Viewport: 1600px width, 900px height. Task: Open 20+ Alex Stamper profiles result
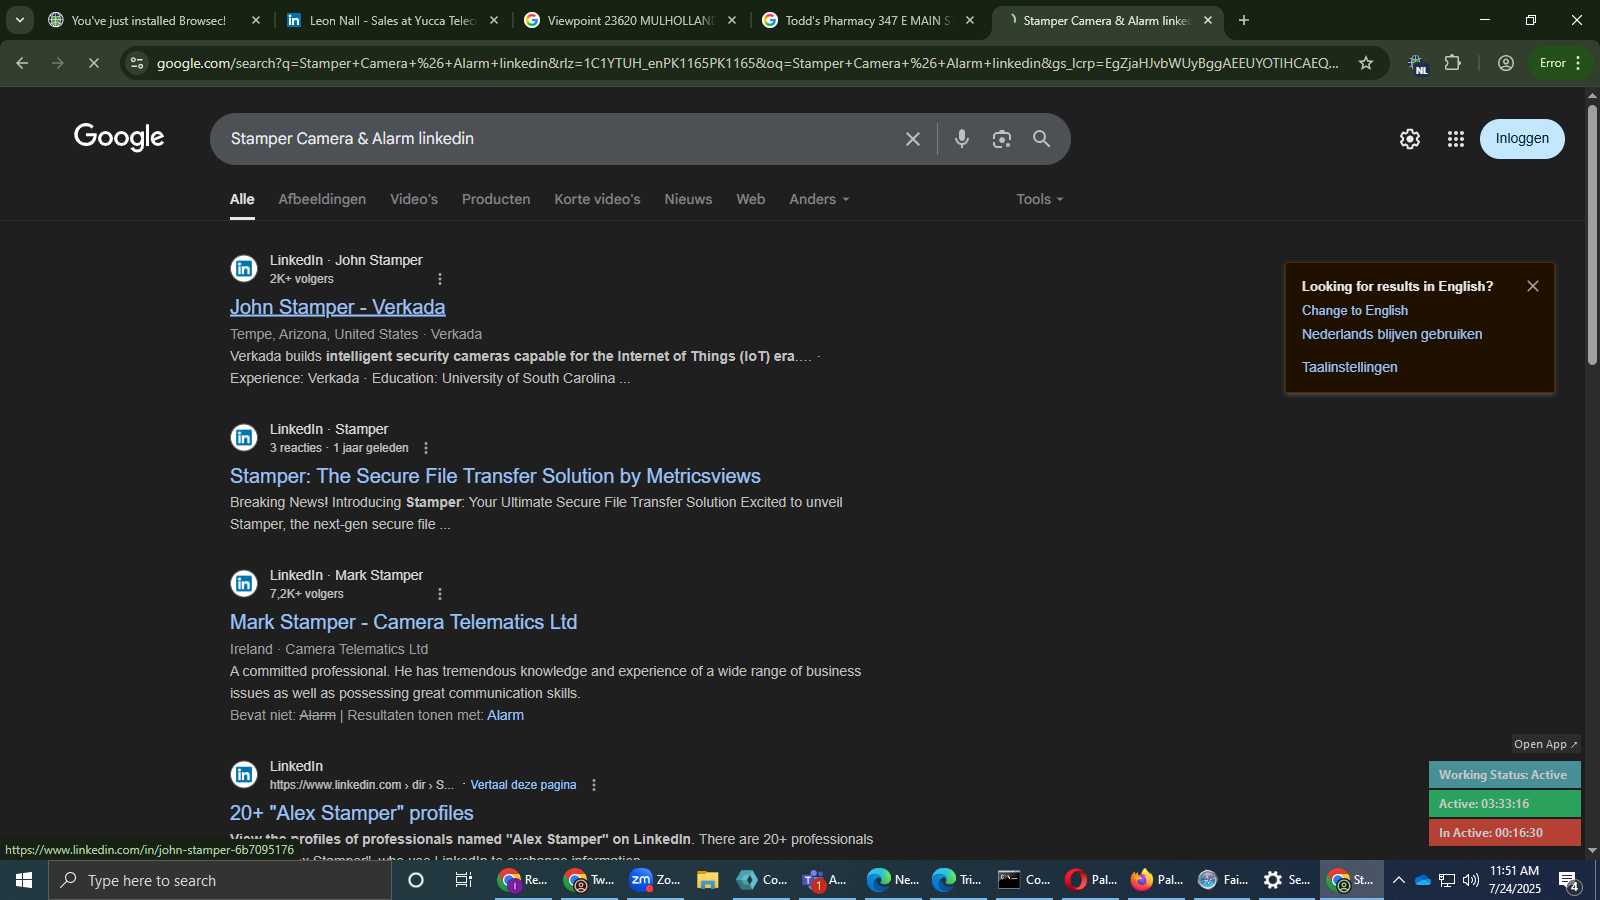[x=351, y=813]
